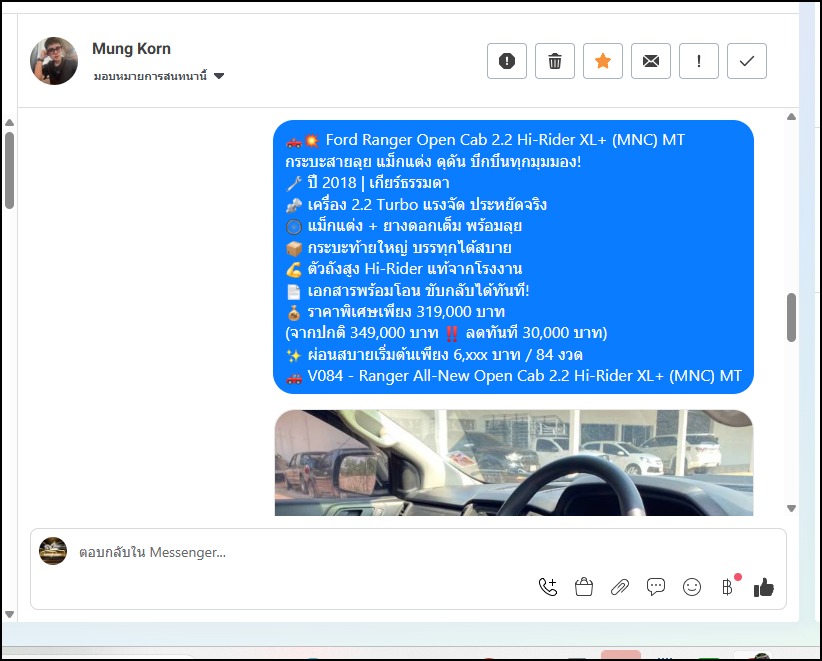
Task: Click the chat scrollbar thumb
Action: [792, 318]
